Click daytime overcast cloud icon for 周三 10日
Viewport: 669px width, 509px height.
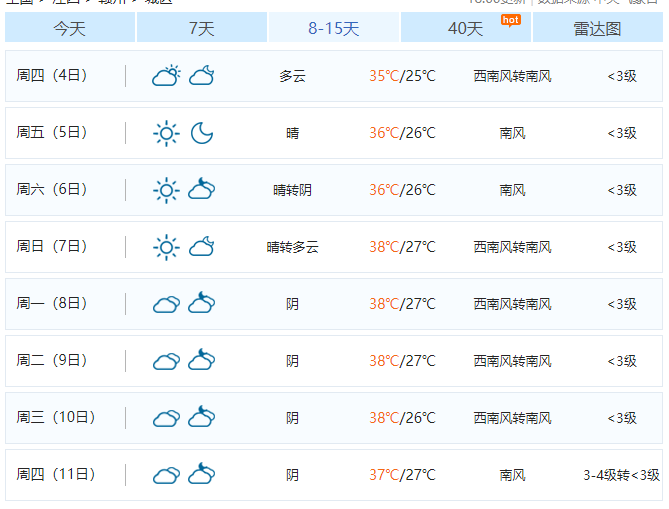coord(166,419)
